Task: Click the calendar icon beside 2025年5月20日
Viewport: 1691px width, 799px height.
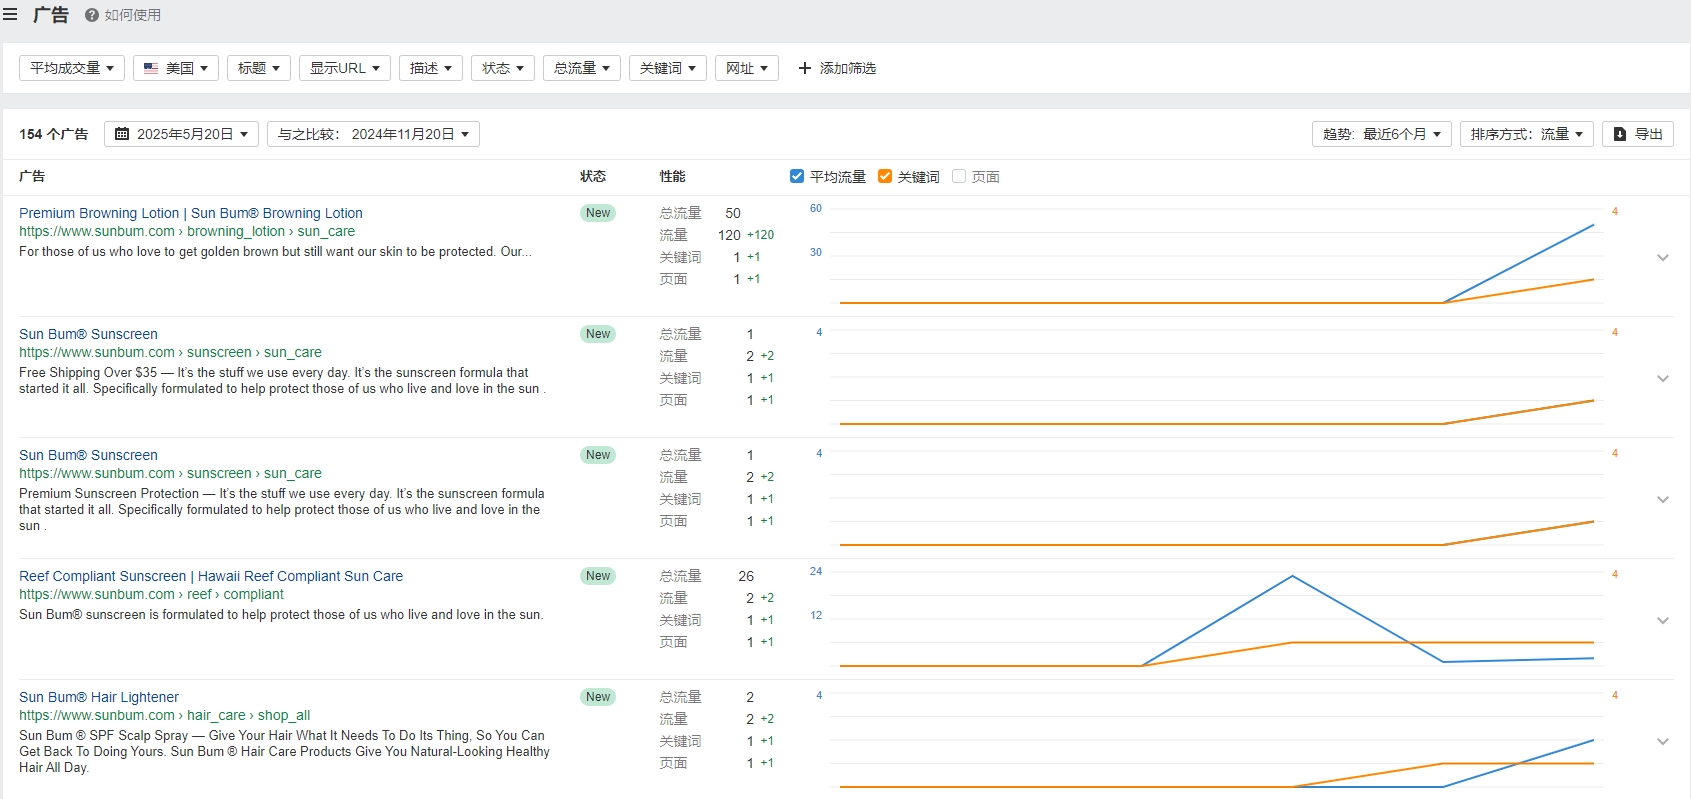Action: coord(122,134)
